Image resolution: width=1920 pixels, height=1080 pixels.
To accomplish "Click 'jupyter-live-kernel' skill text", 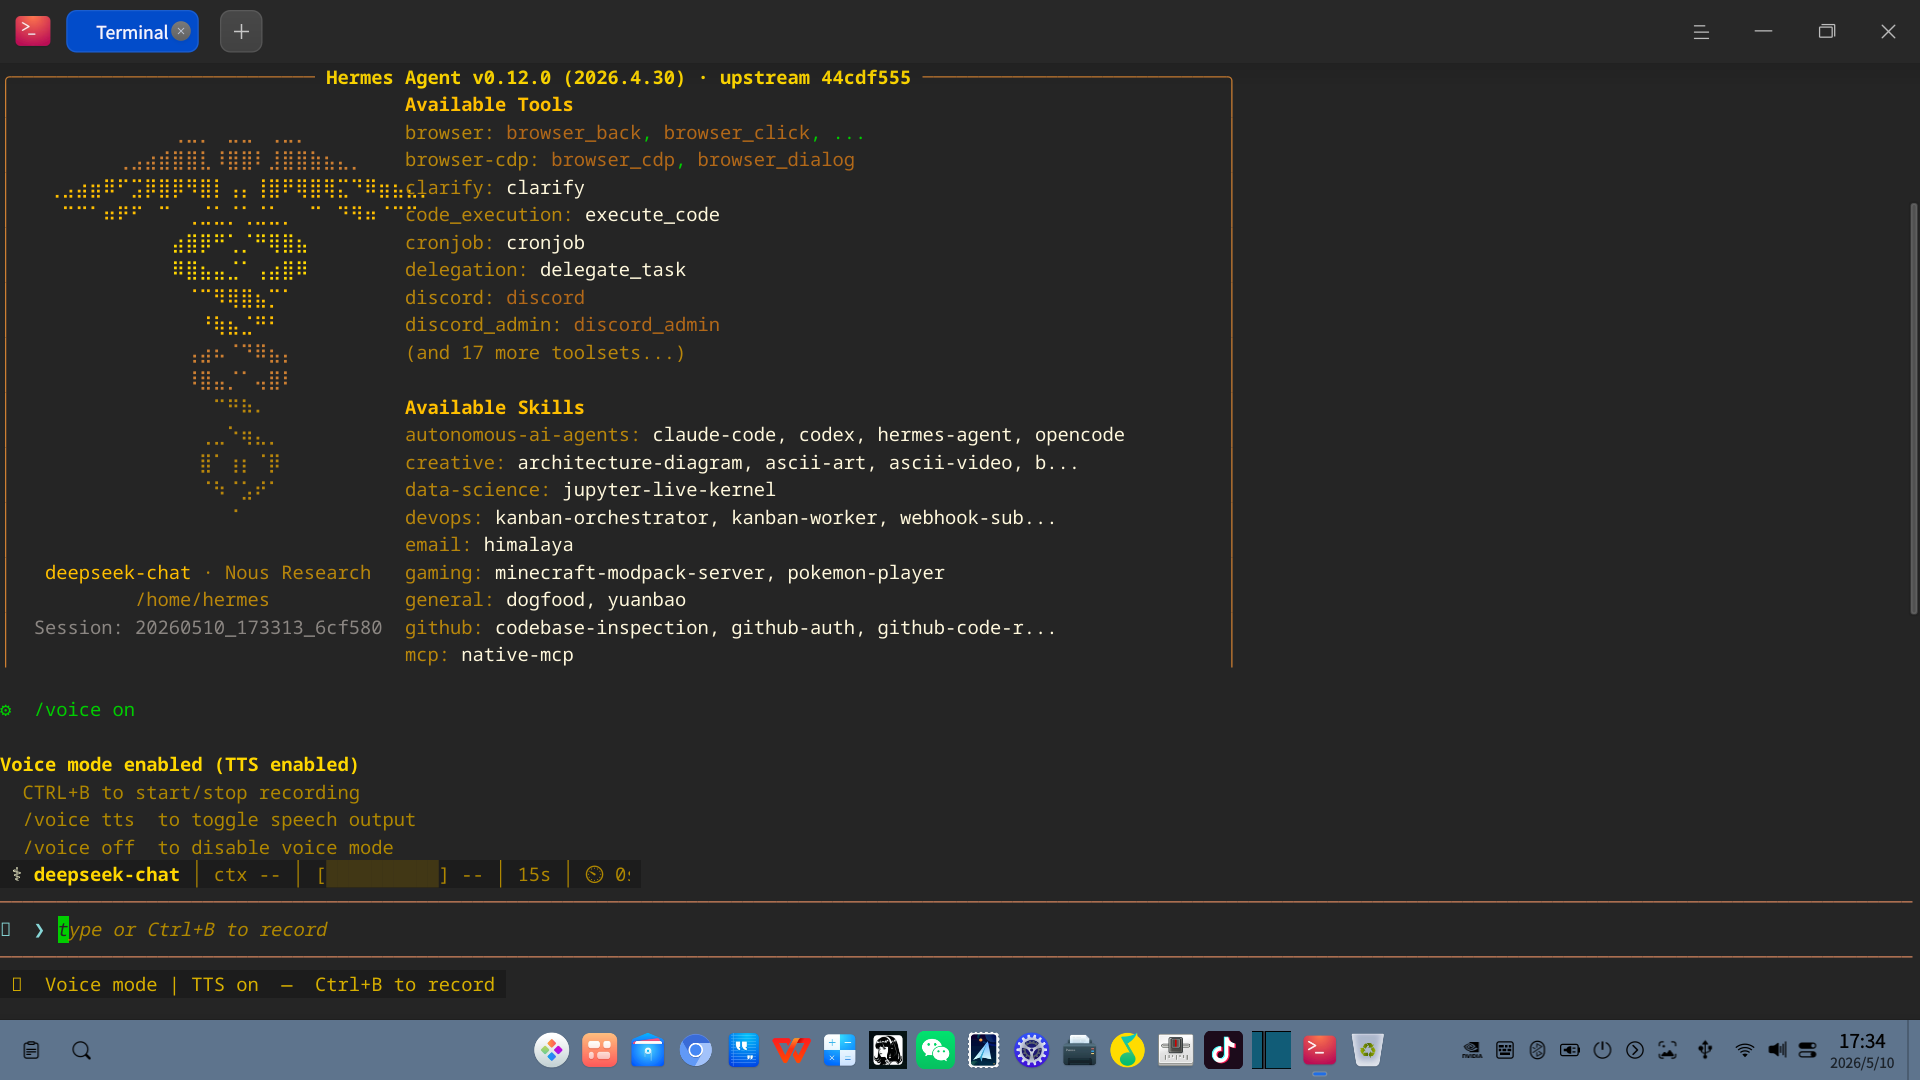I will click(x=669, y=490).
